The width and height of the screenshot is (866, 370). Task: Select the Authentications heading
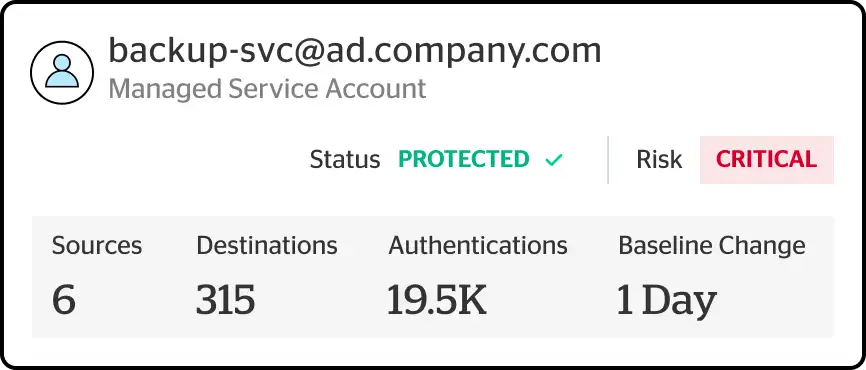click(478, 246)
